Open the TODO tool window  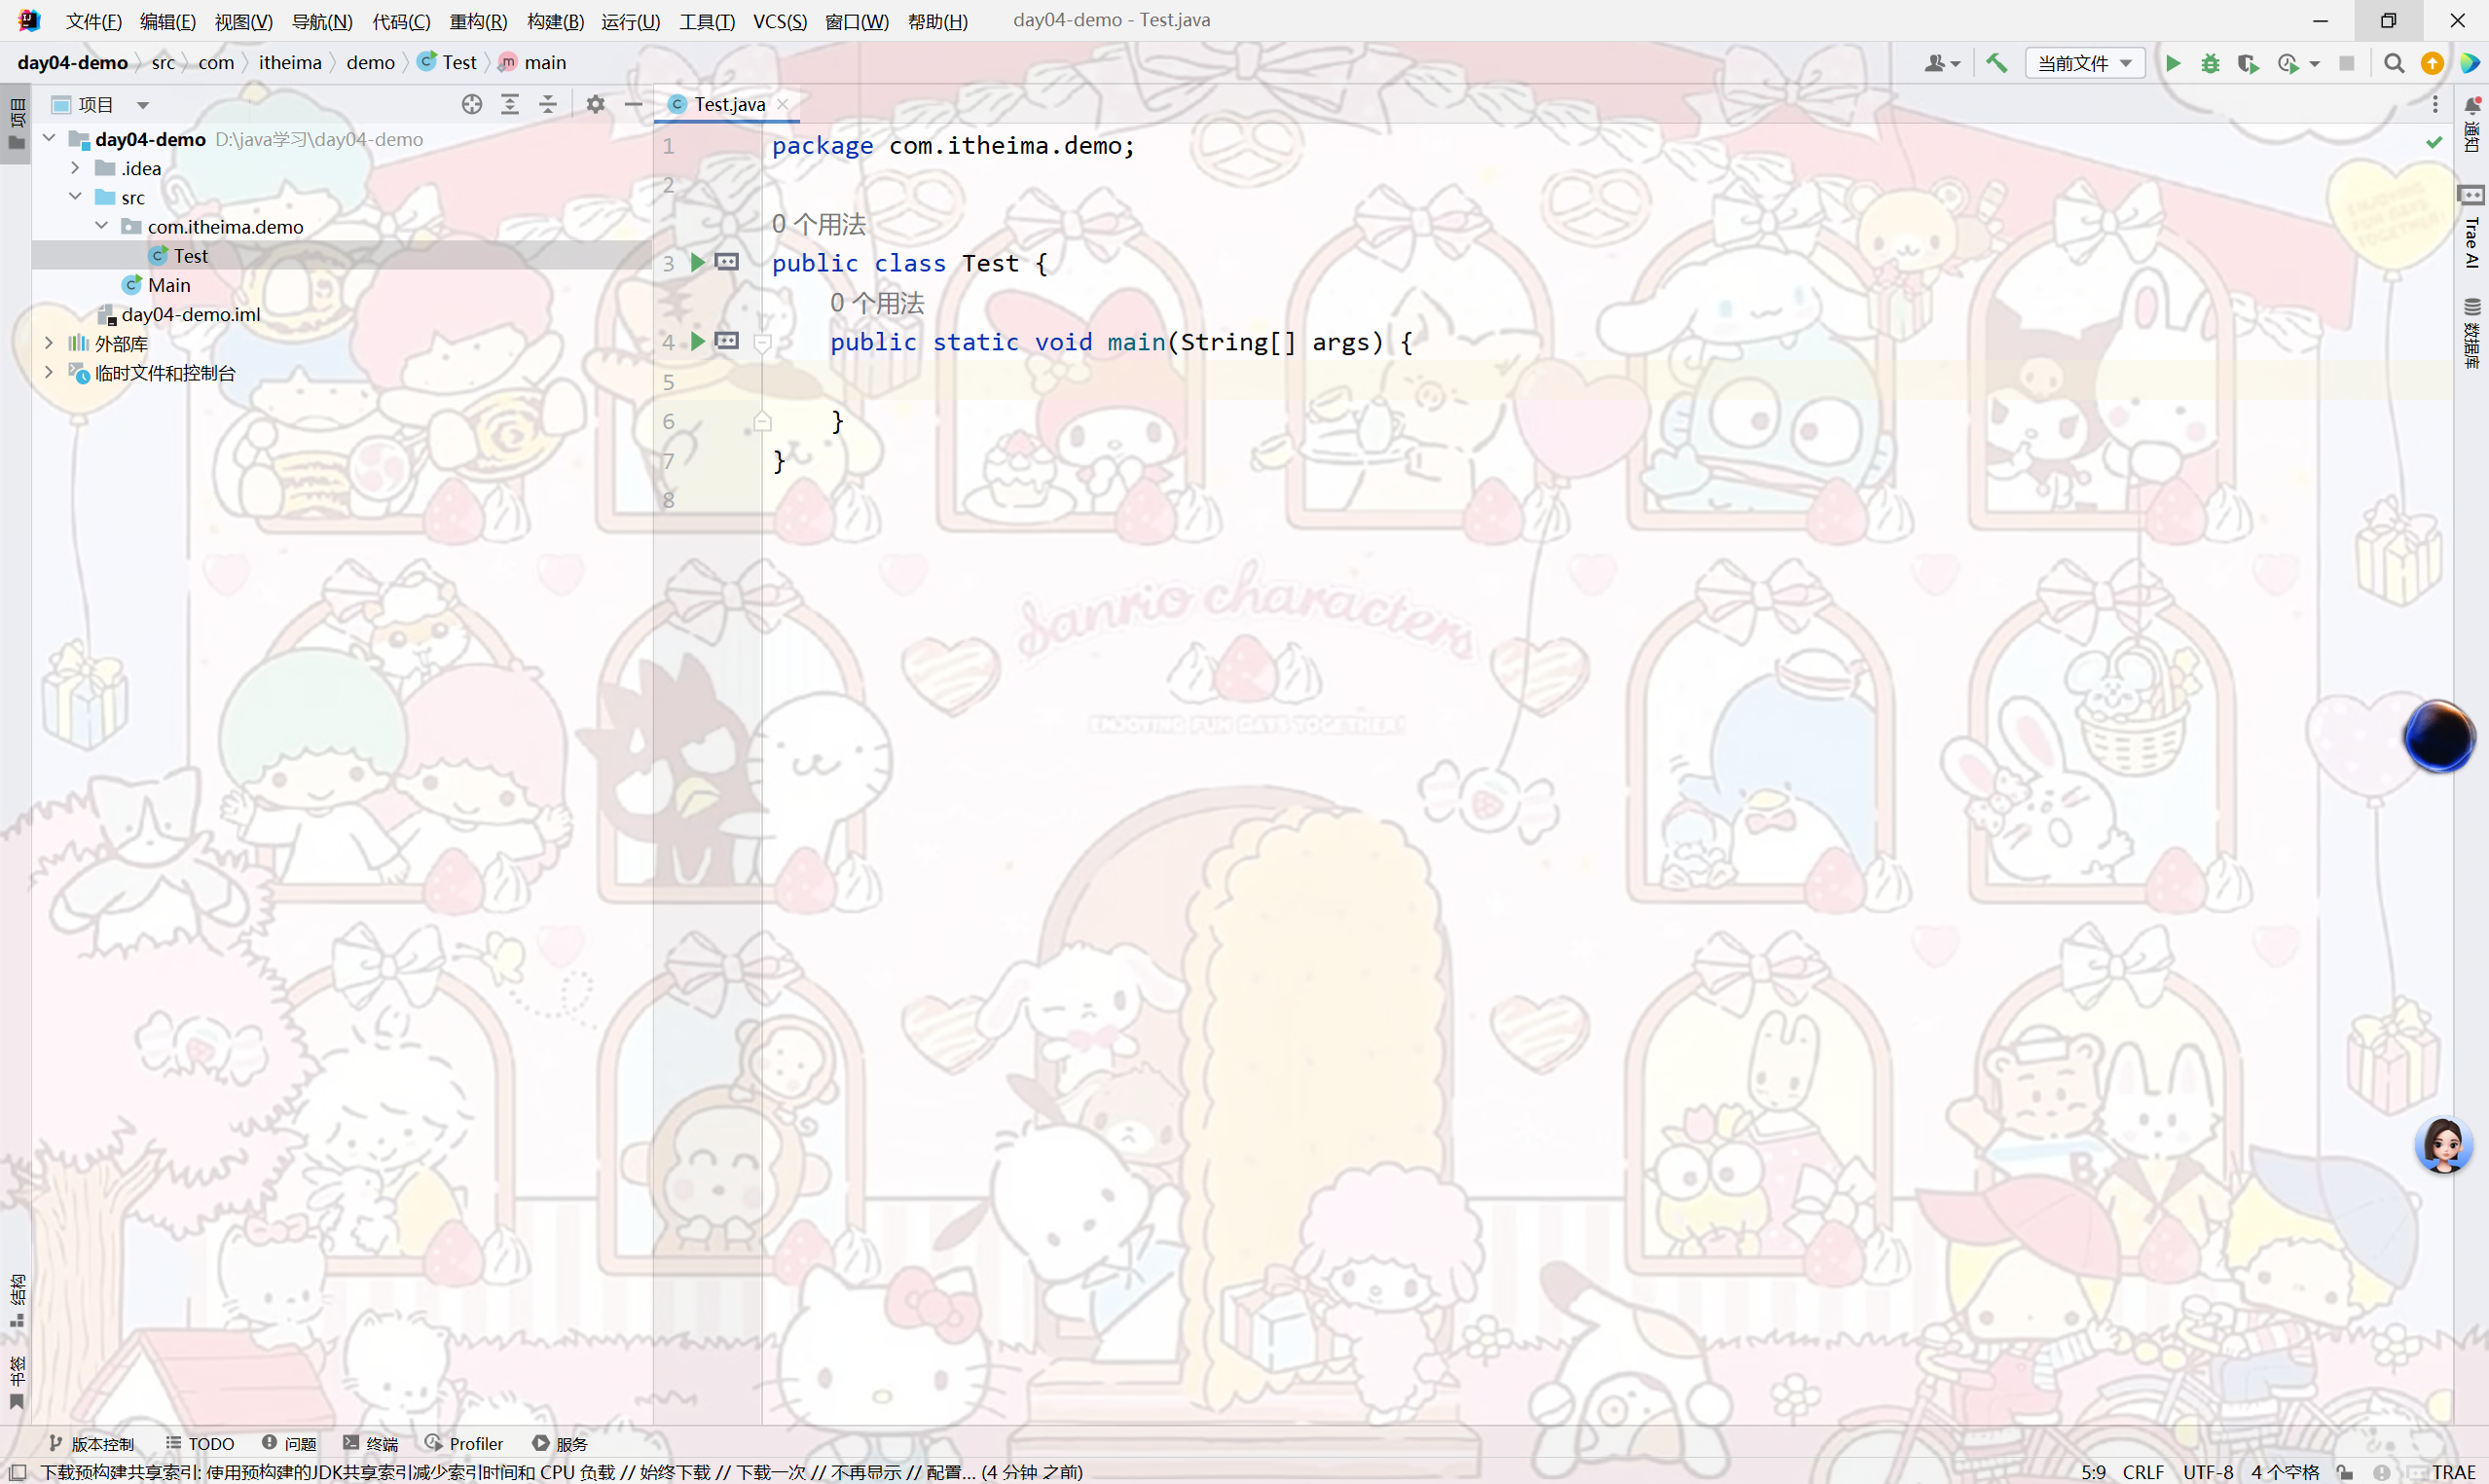click(200, 1443)
